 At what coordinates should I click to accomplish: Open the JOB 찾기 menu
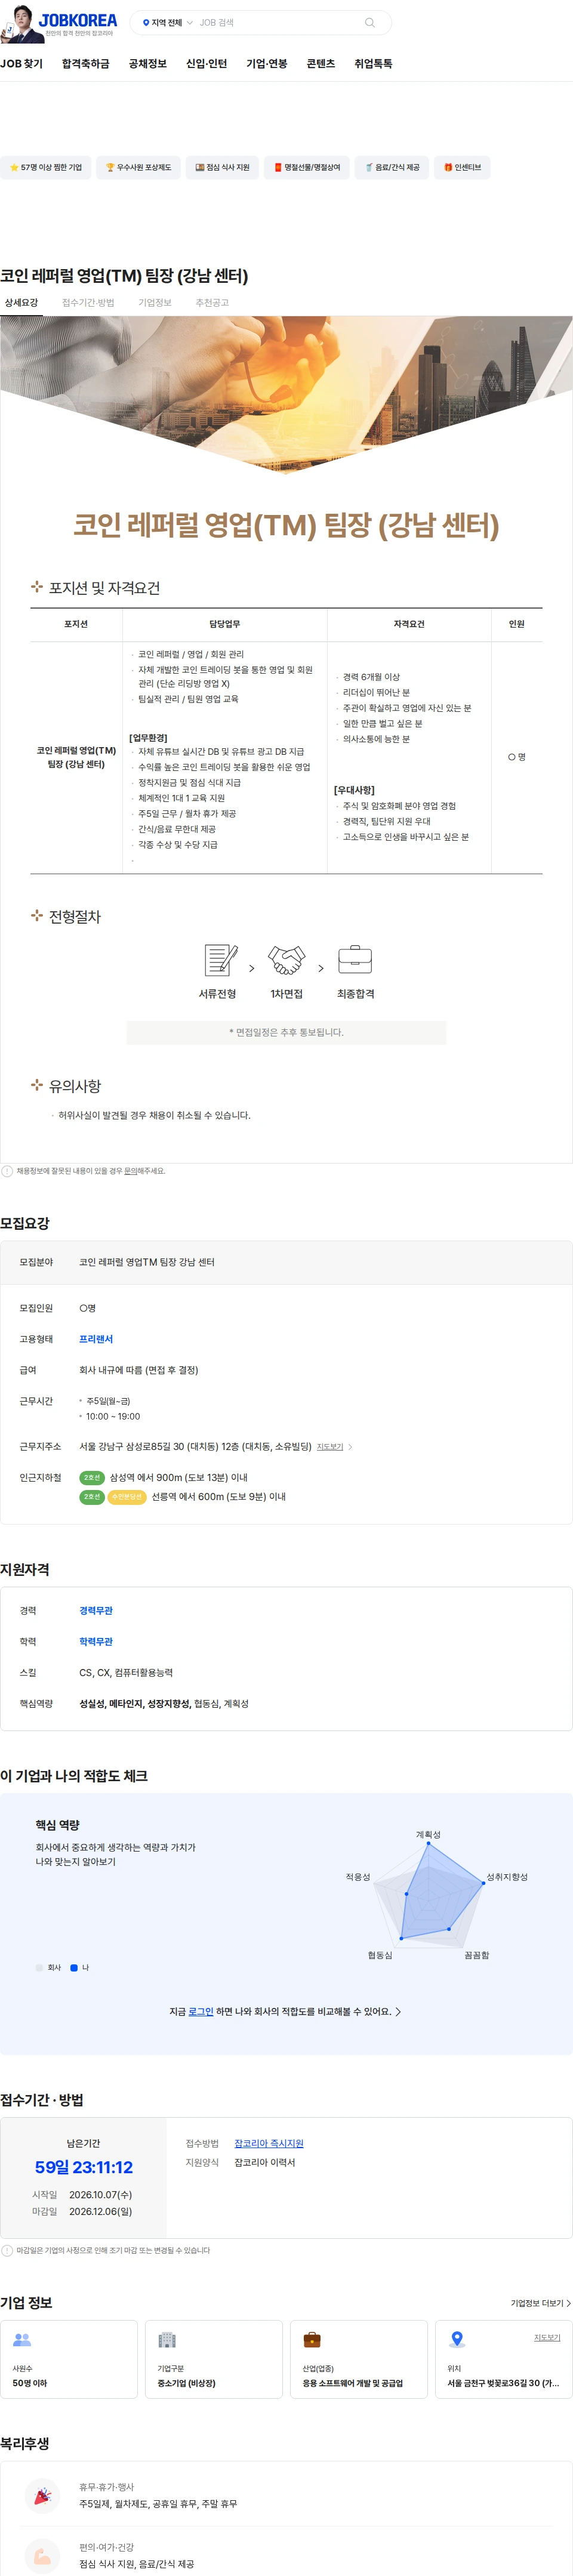[22, 64]
